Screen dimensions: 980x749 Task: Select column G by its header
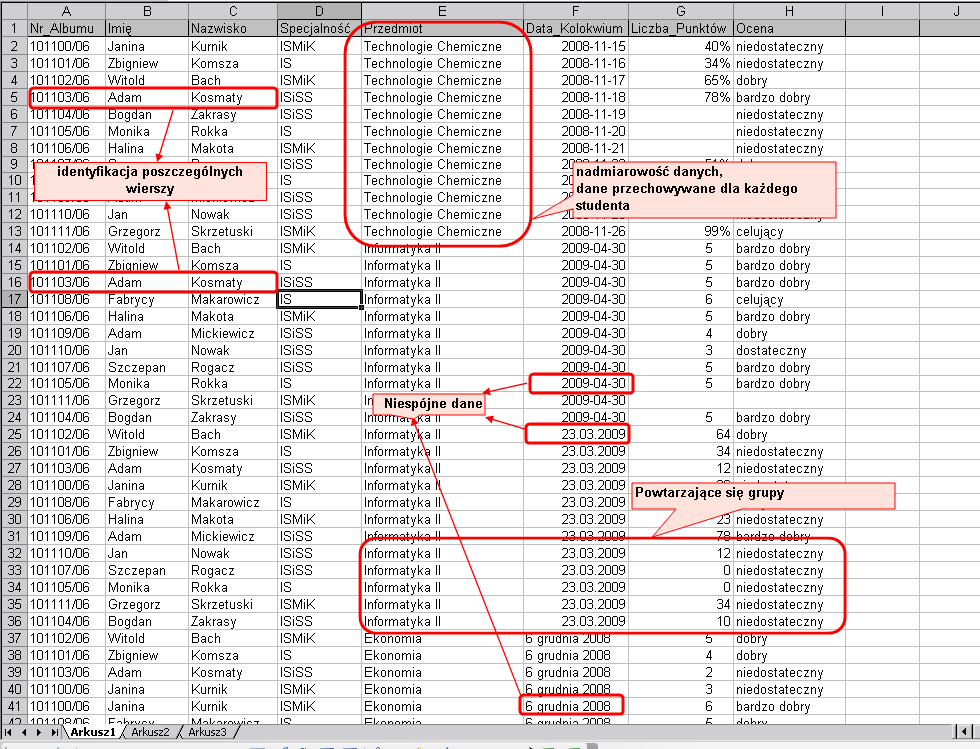point(681,11)
